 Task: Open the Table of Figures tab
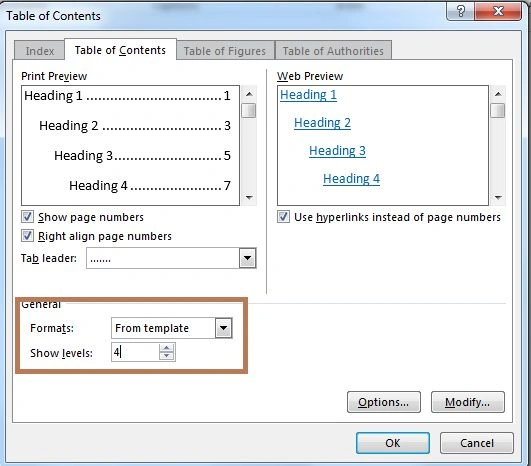click(225, 51)
